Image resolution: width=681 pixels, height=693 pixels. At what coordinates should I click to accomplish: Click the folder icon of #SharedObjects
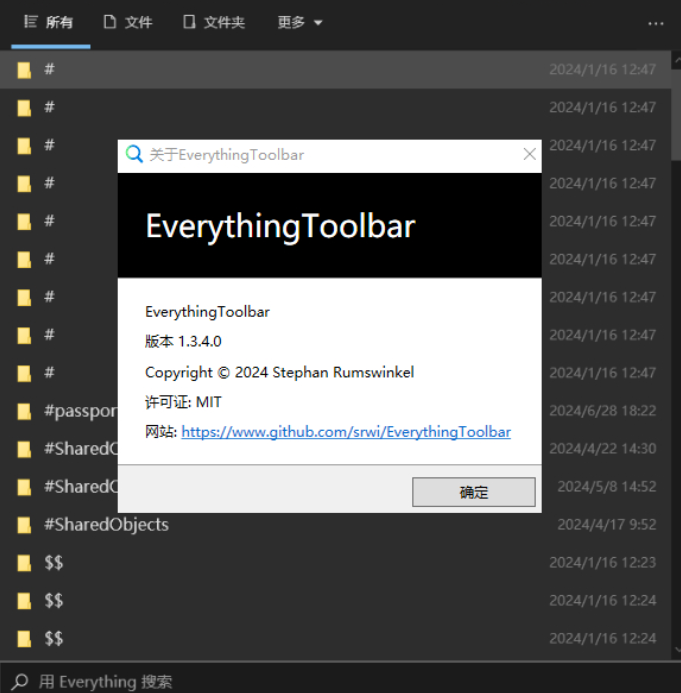[24, 525]
